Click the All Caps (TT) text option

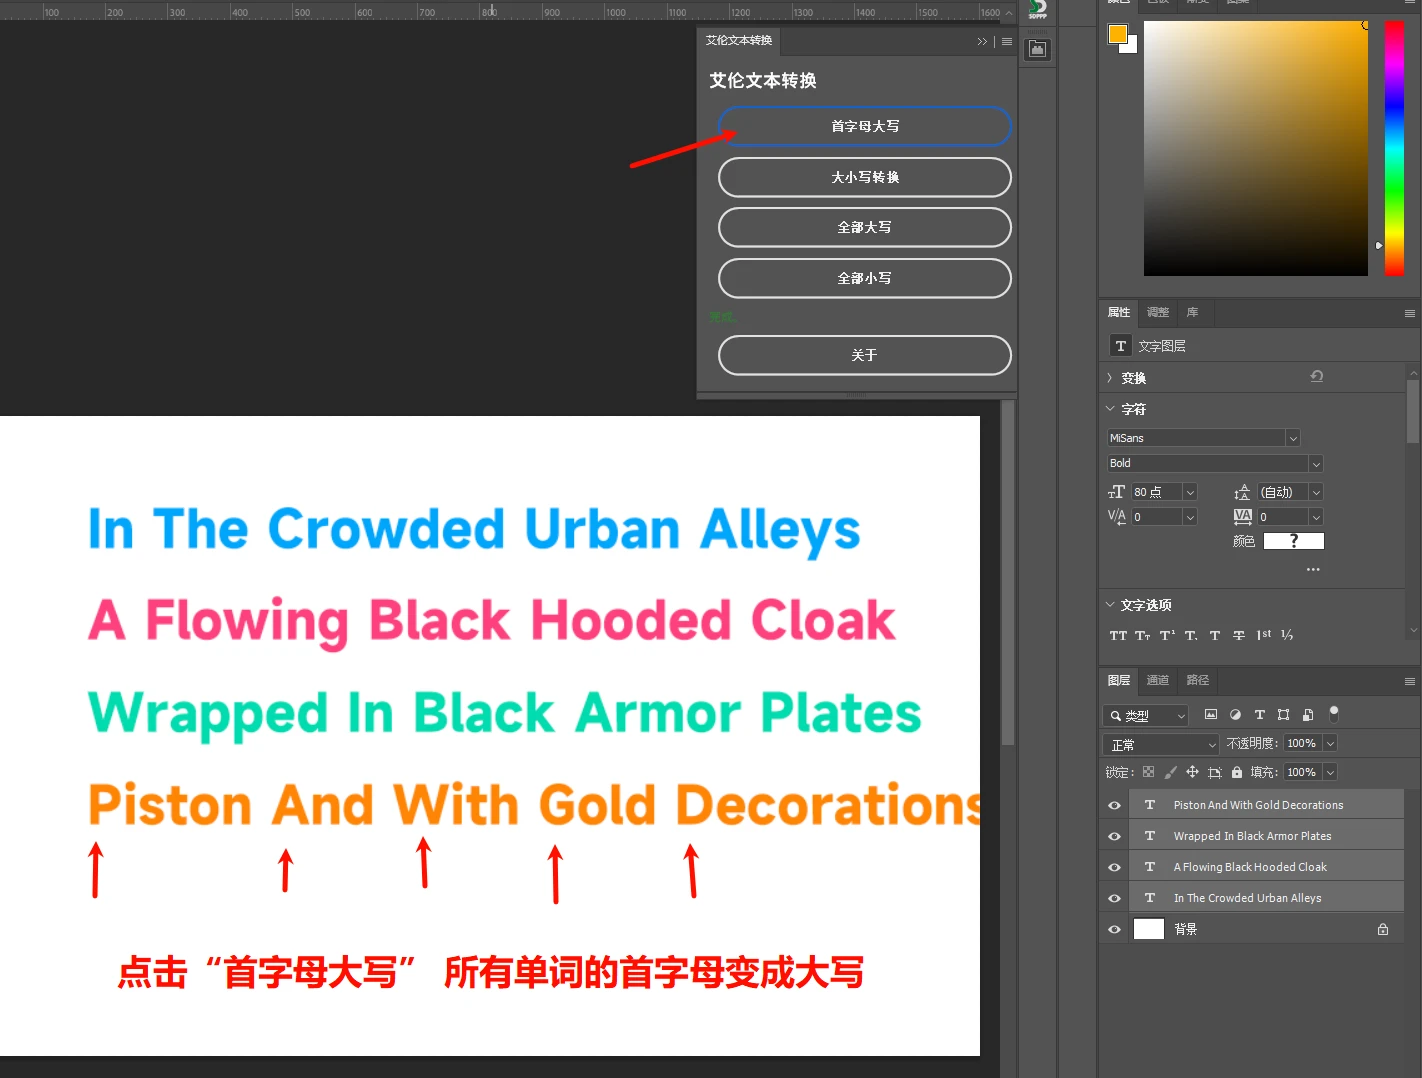1118,635
